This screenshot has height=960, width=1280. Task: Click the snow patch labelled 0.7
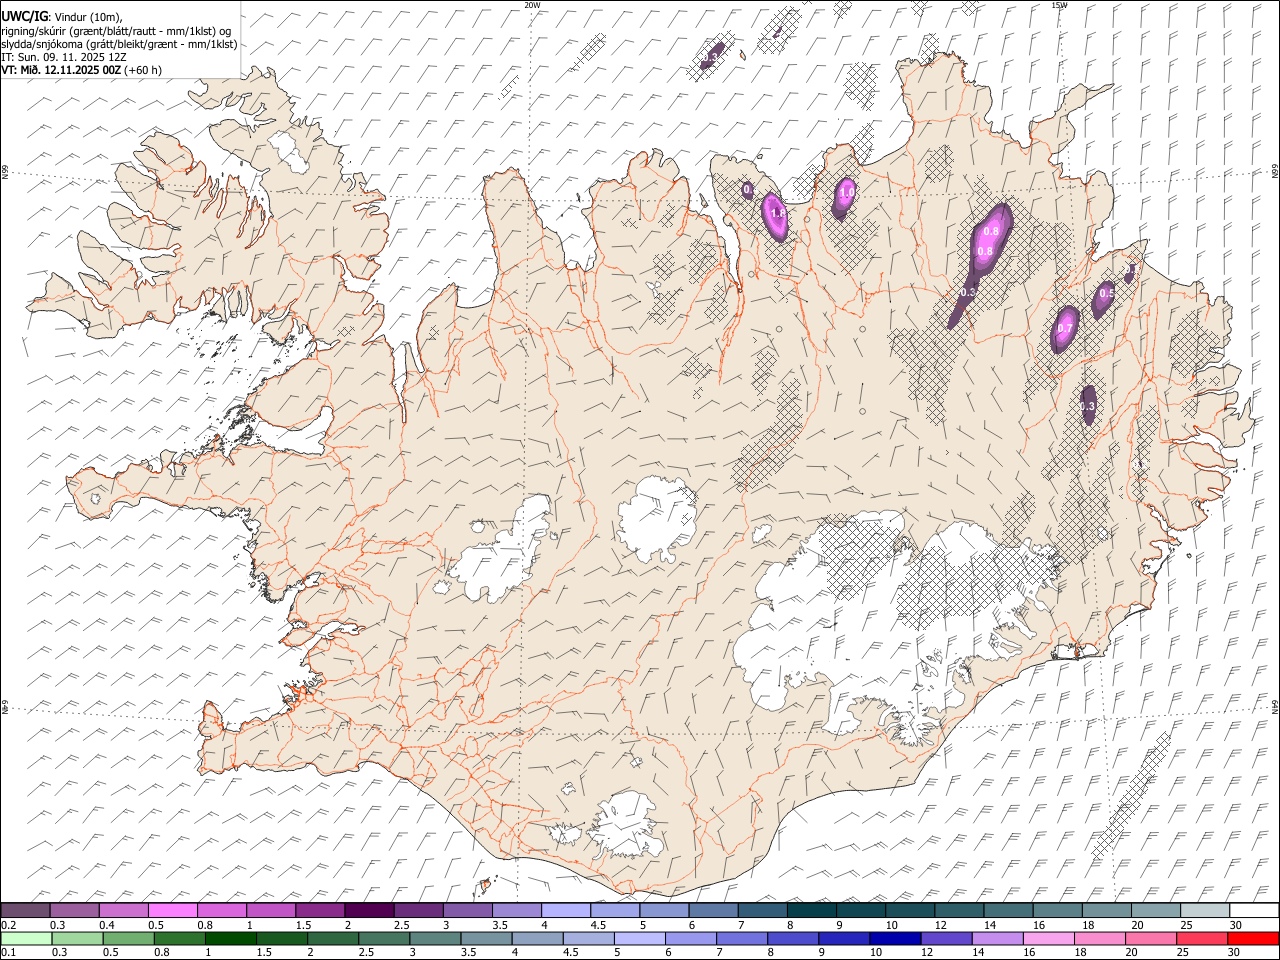(x=1064, y=329)
